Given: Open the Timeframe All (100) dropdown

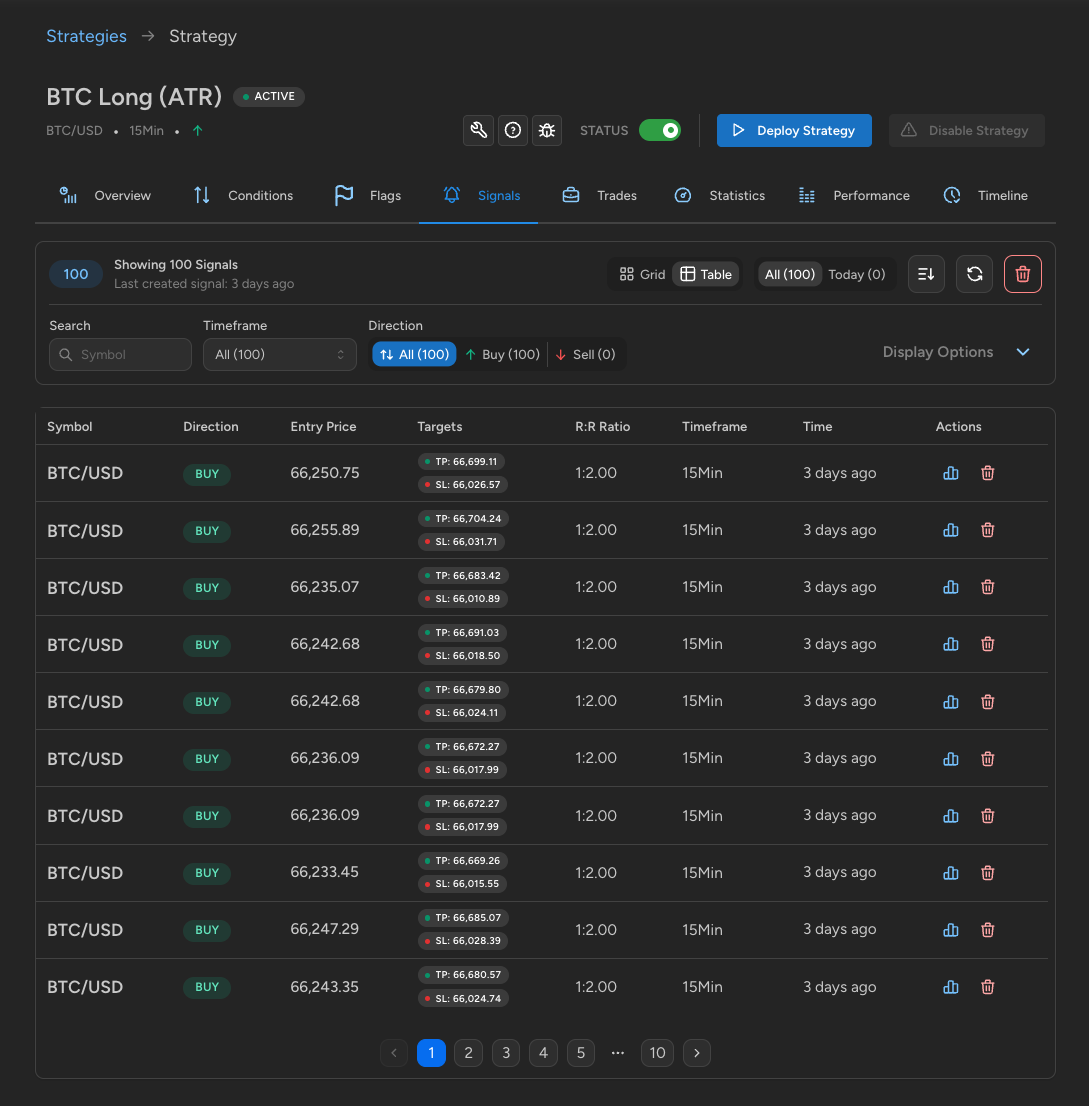Looking at the screenshot, I should pos(279,354).
